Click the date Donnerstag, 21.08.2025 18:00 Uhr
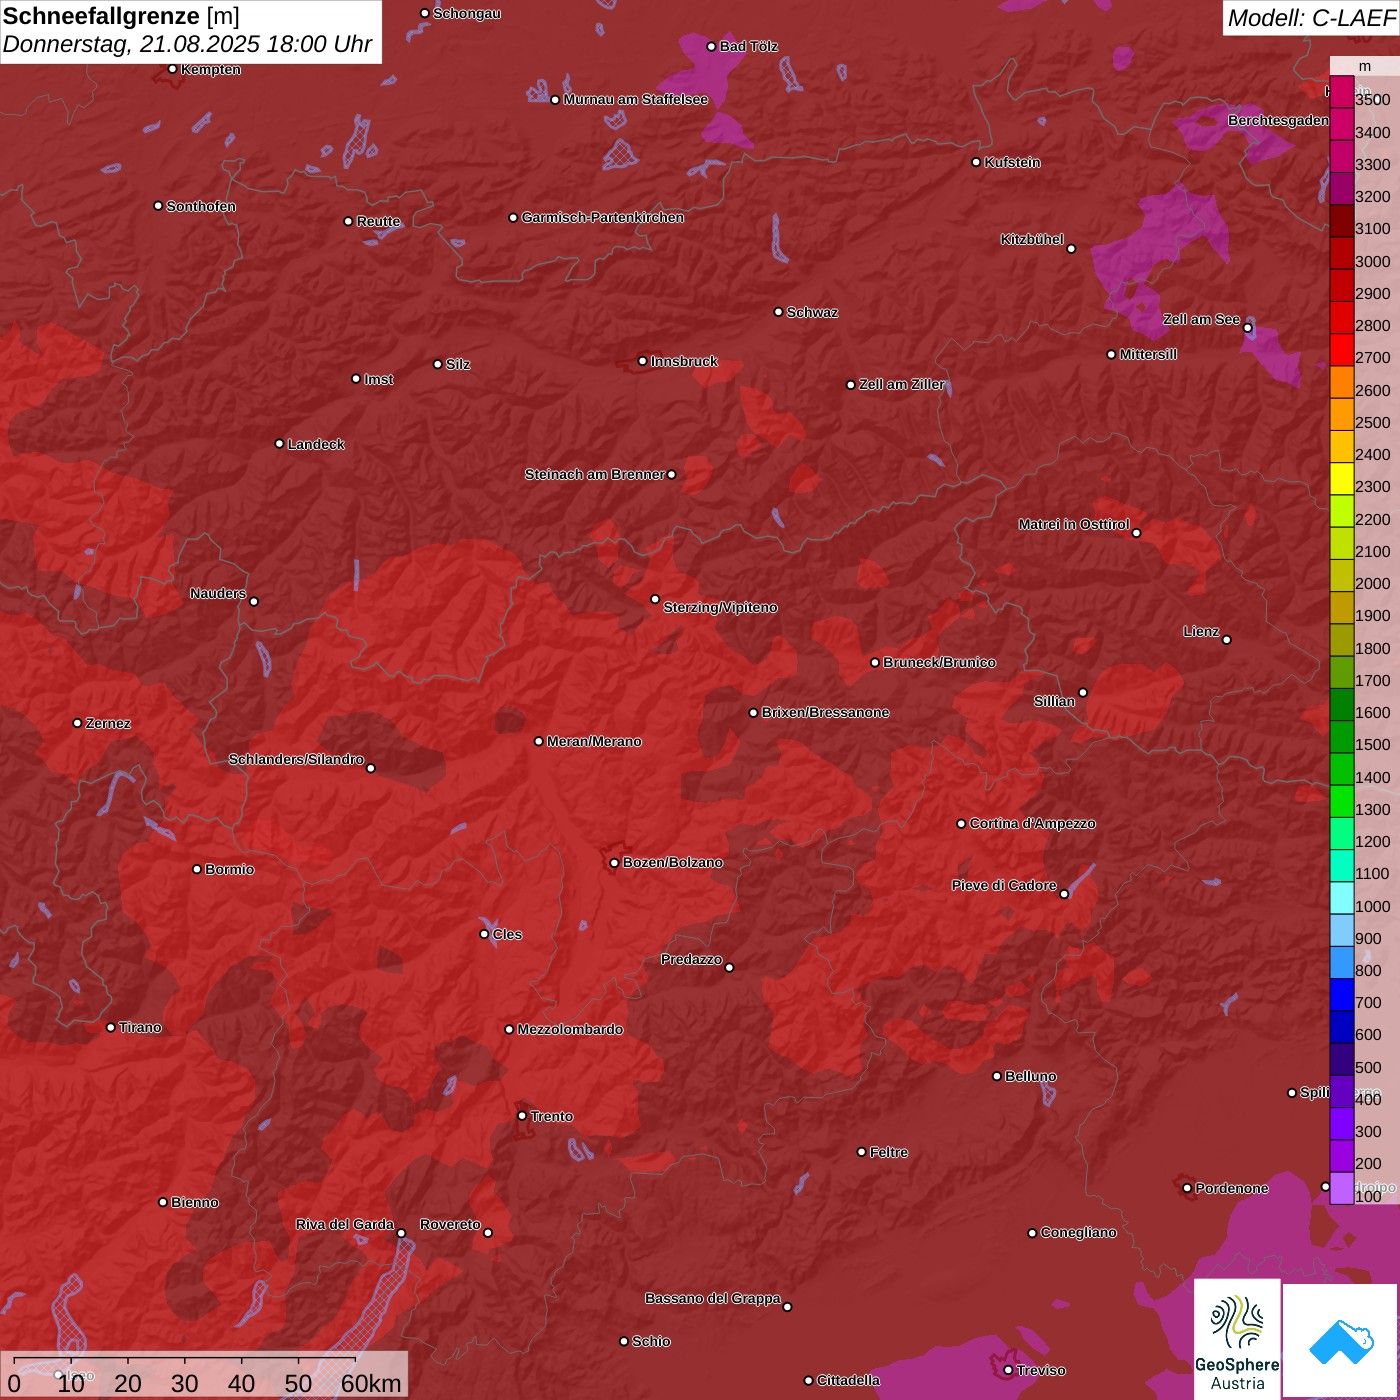The image size is (1400, 1400). pyautogui.click(x=187, y=45)
